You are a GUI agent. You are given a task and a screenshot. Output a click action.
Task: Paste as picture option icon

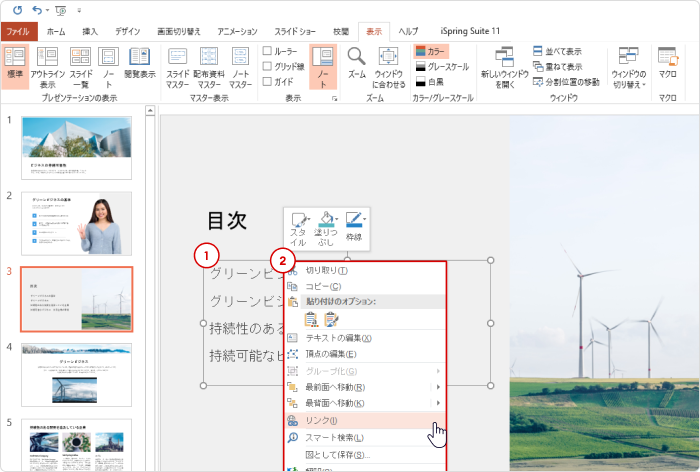click(x=331, y=319)
